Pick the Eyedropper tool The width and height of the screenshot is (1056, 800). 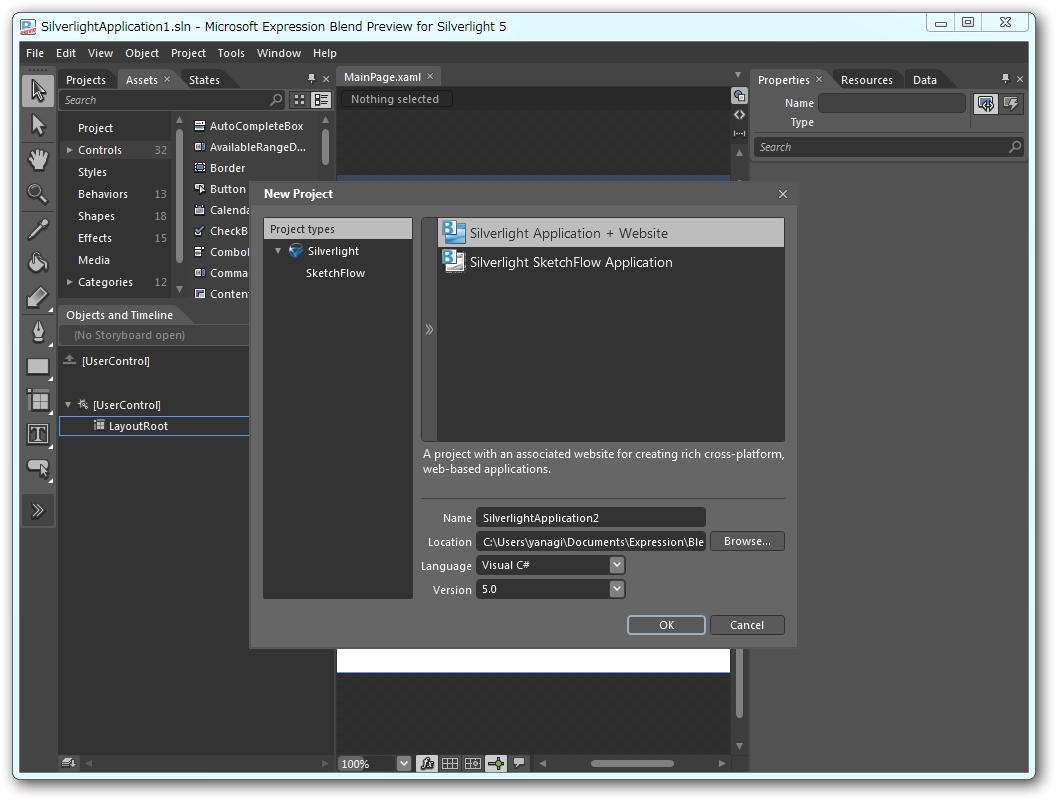37,227
